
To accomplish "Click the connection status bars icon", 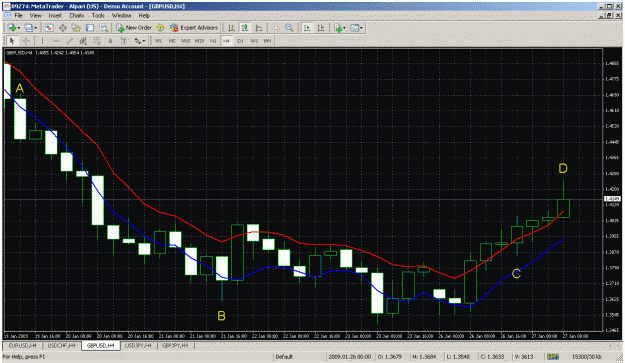I will [x=552, y=357].
